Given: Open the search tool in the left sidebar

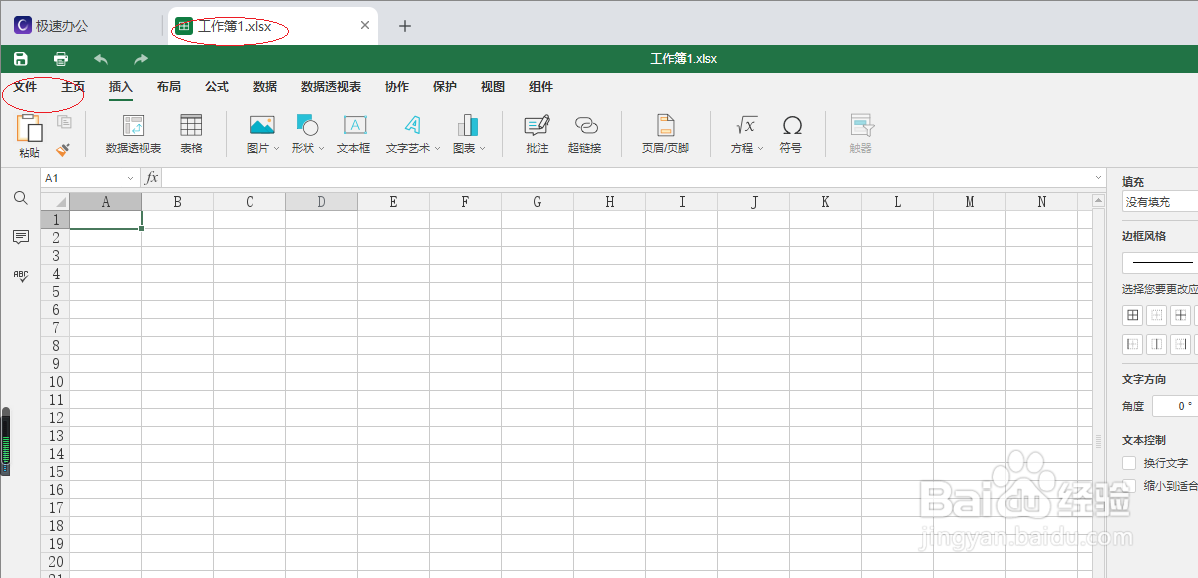Looking at the screenshot, I should coord(20,198).
